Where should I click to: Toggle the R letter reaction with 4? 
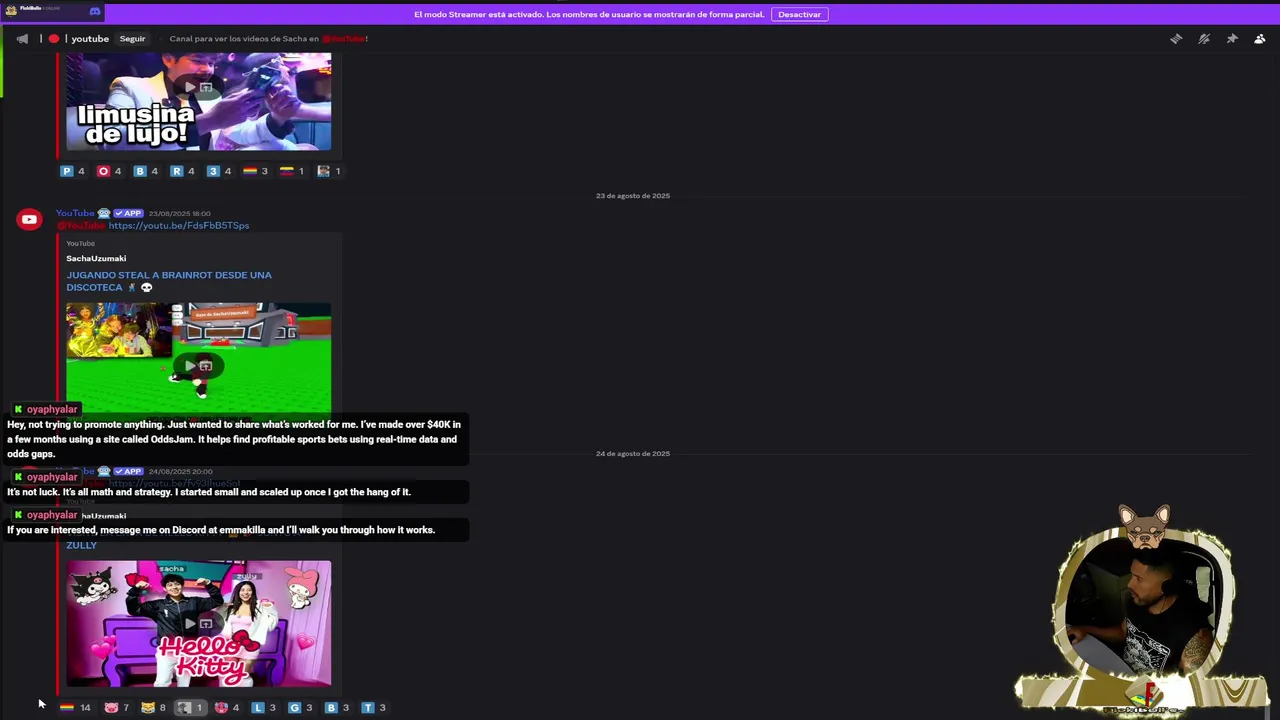click(182, 171)
